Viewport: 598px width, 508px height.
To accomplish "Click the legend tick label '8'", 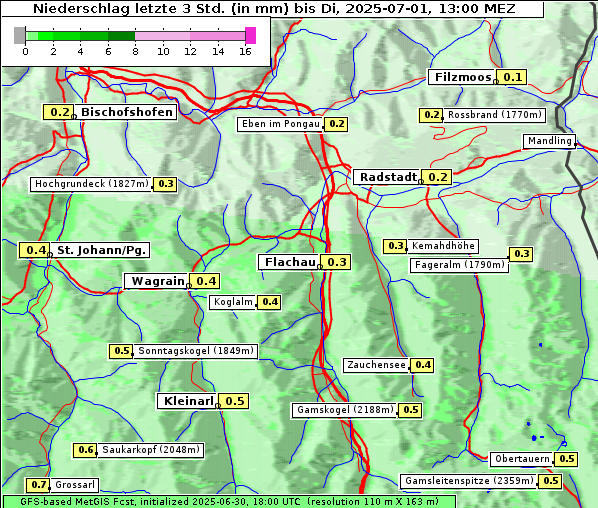I will pyautogui.click(x=135, y=51).
